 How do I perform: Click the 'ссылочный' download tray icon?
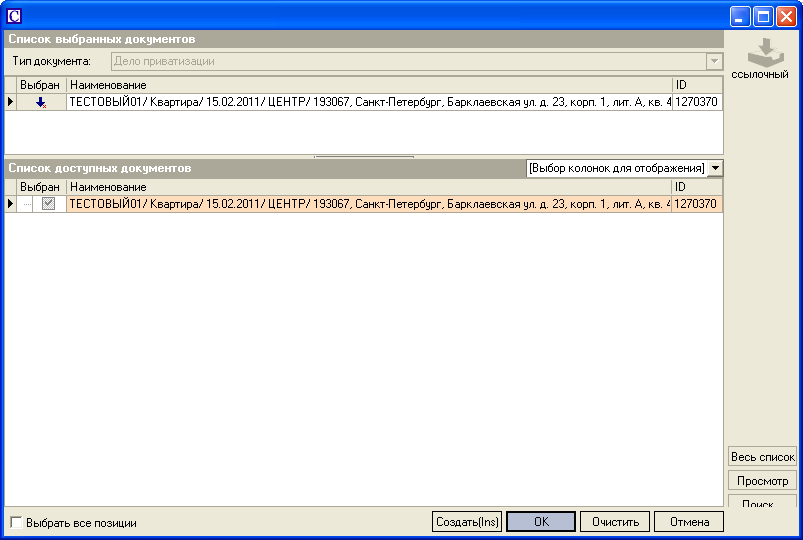click(759, 53)
